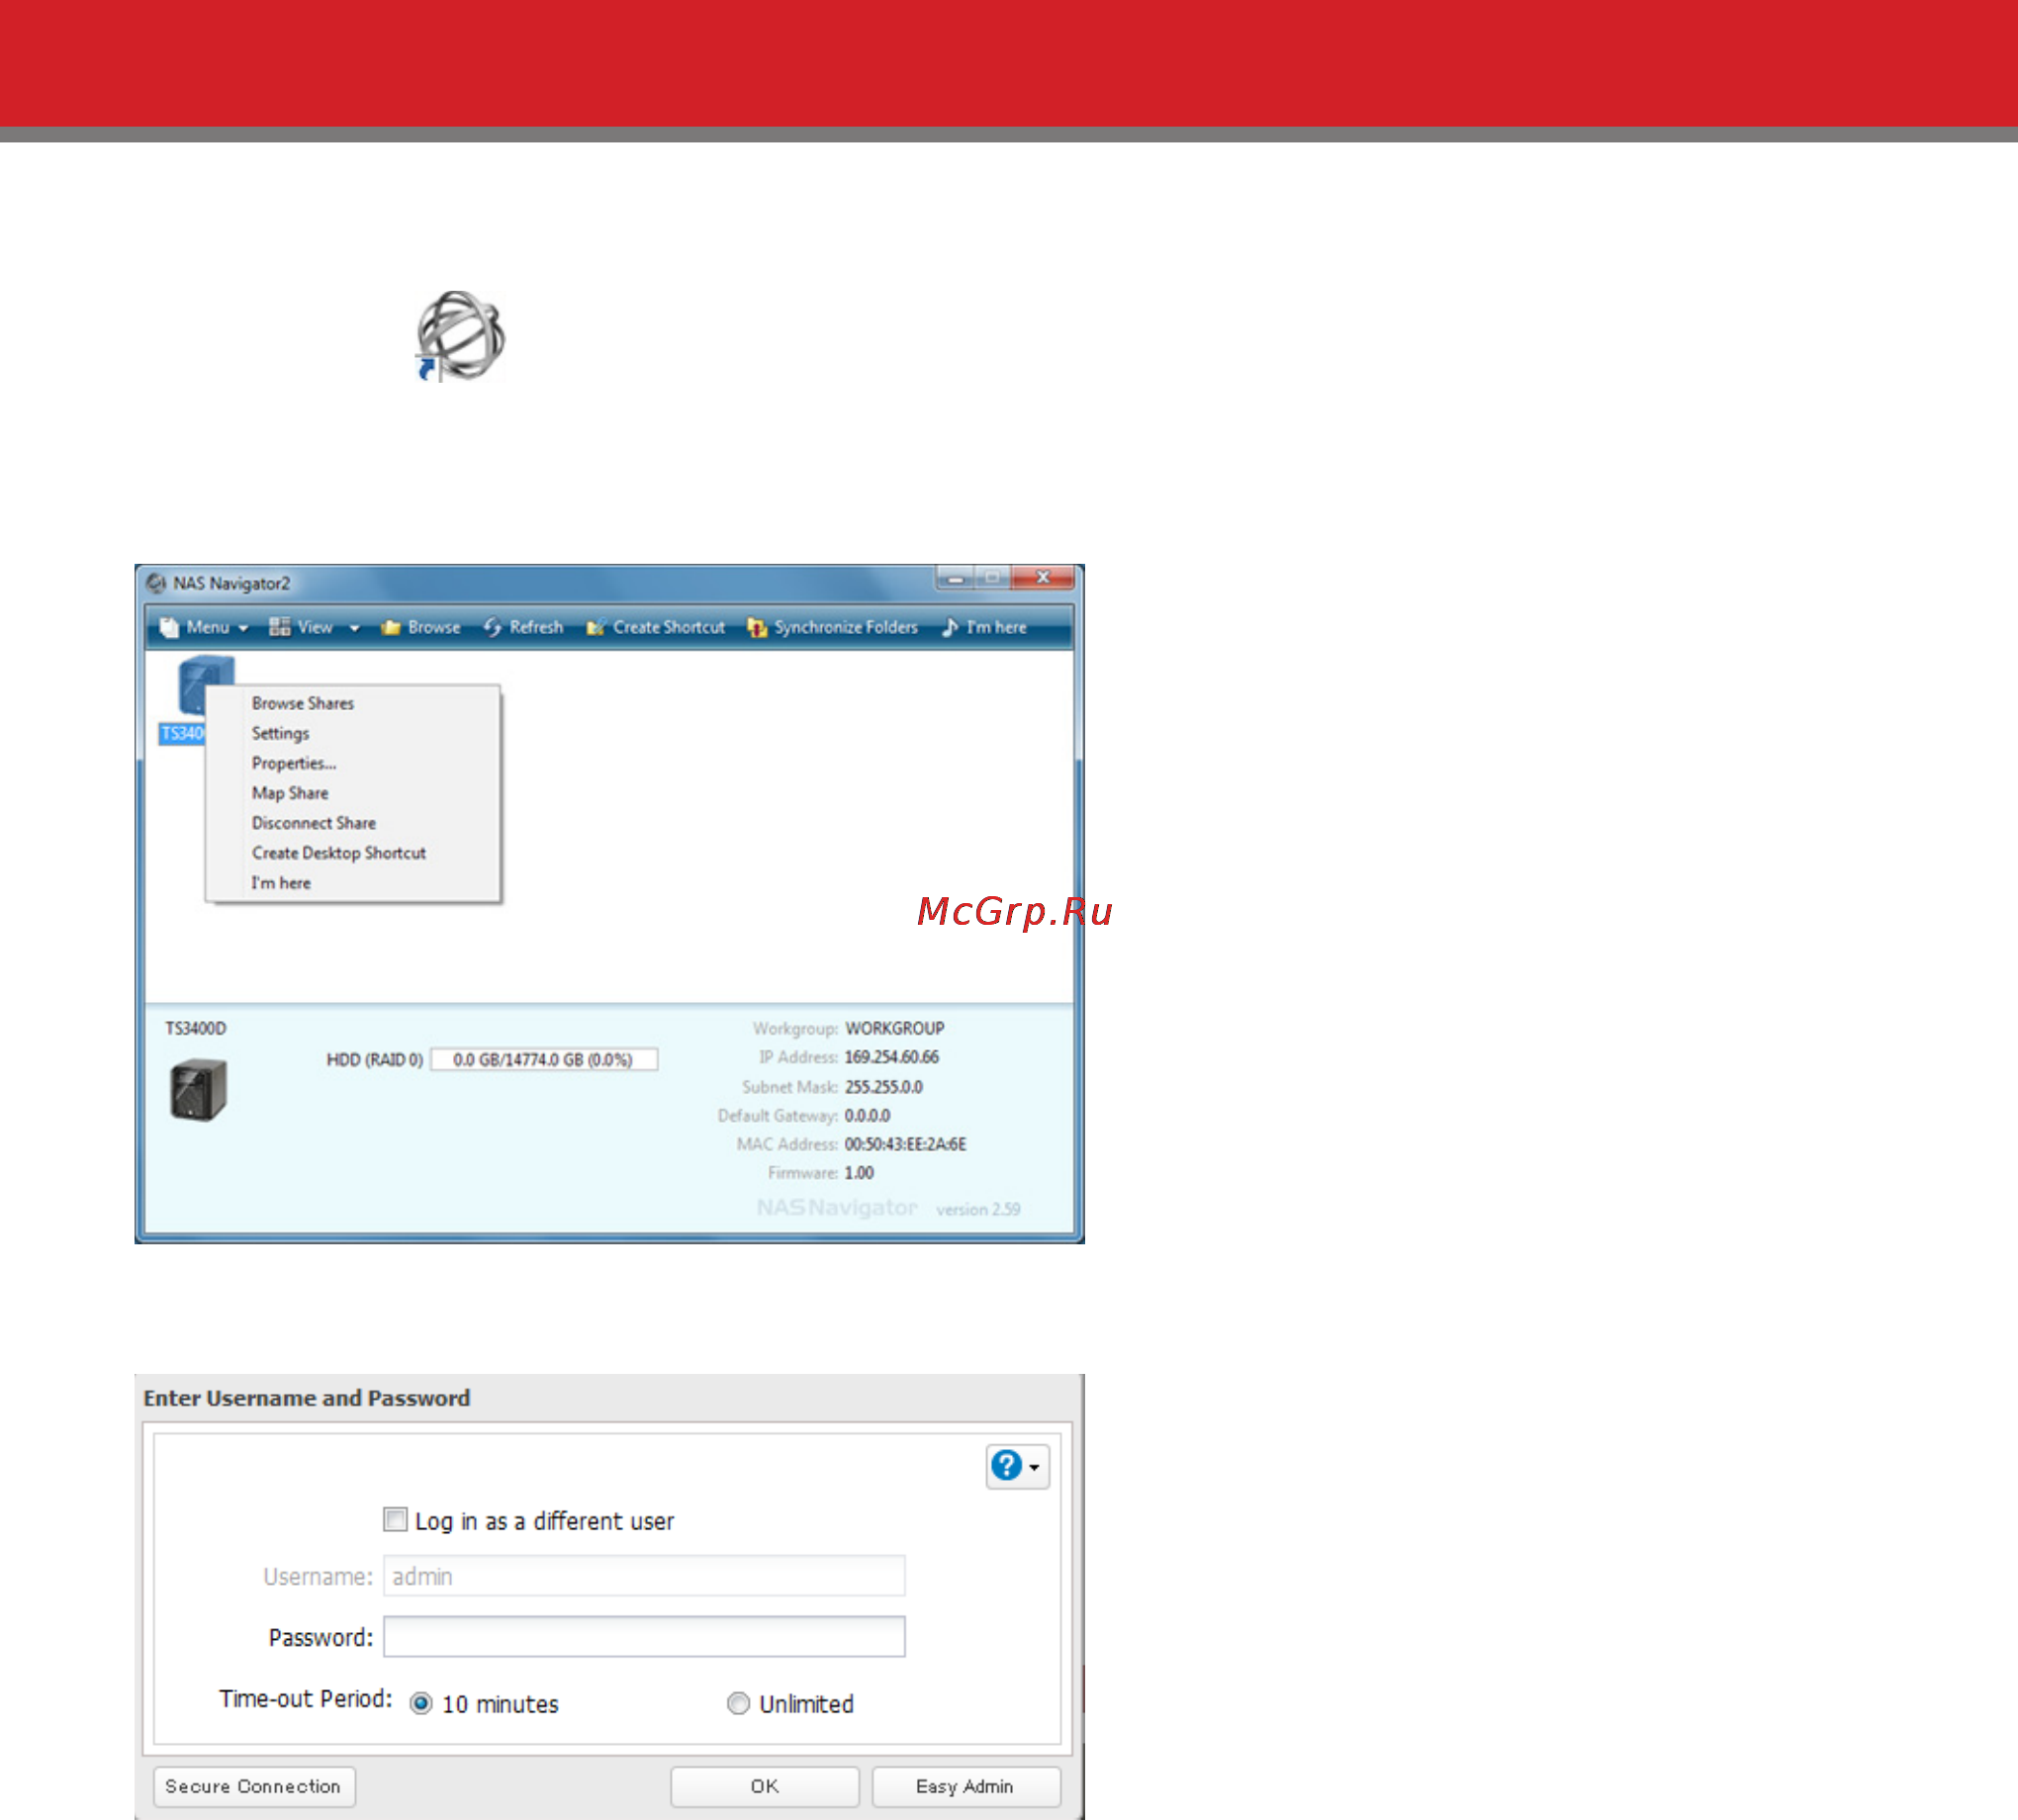Open the NAS Navigator2 desktop shortcut icon
Image resolution: width=2018 pixels, height=1820 pixels.
459,336
